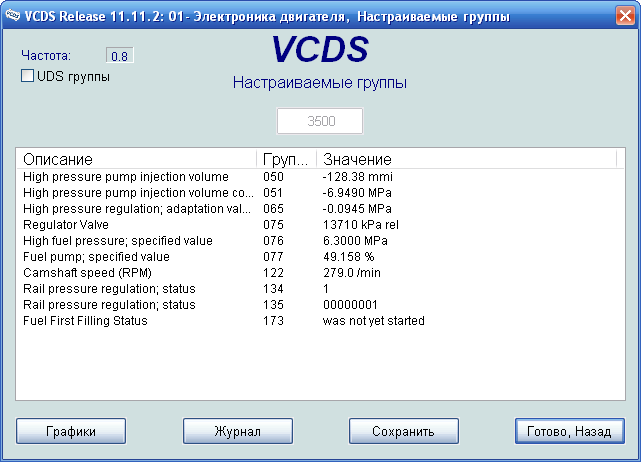Viewport: 641px width, 462px height.
Task: Sort by Описание column header
Action: click(137, 159)
